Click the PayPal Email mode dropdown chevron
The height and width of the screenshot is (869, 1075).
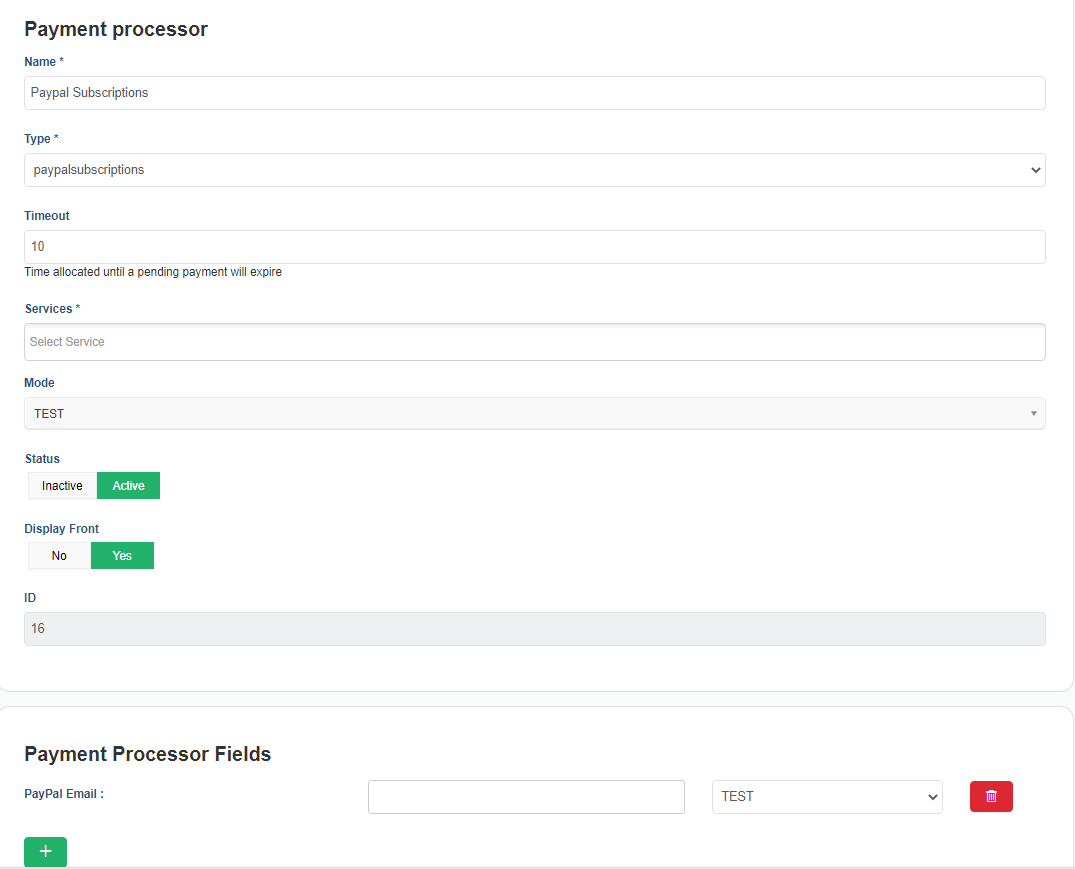932,796
